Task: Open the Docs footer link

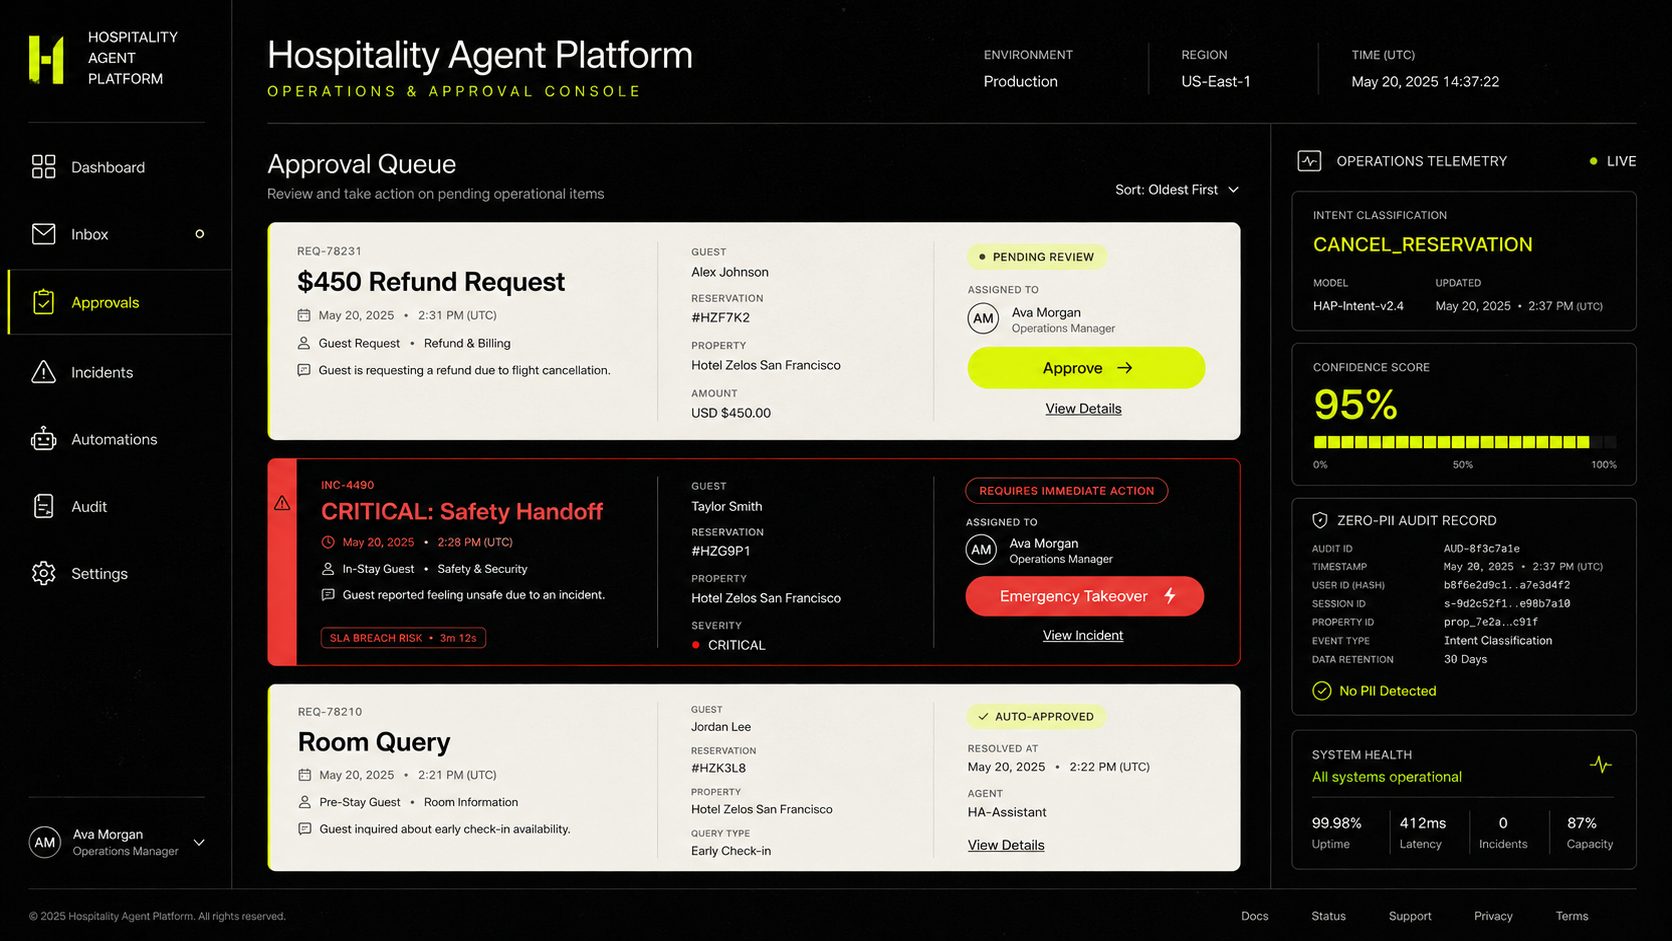Action: click(1254, 916)
